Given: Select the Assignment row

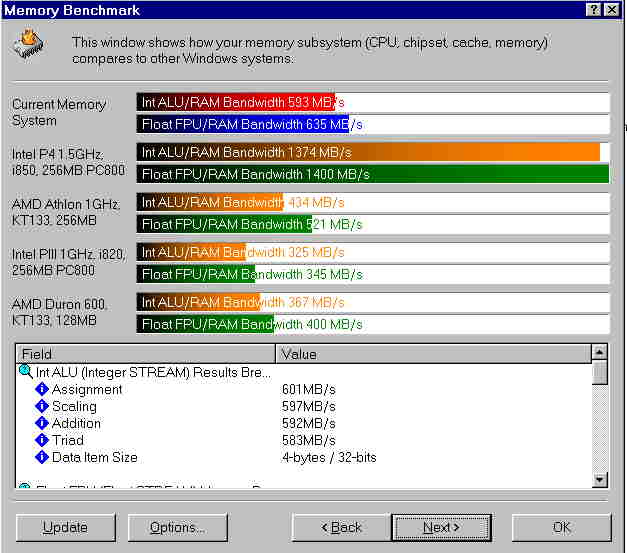Looking at the screenshot, I should [304, 389].
